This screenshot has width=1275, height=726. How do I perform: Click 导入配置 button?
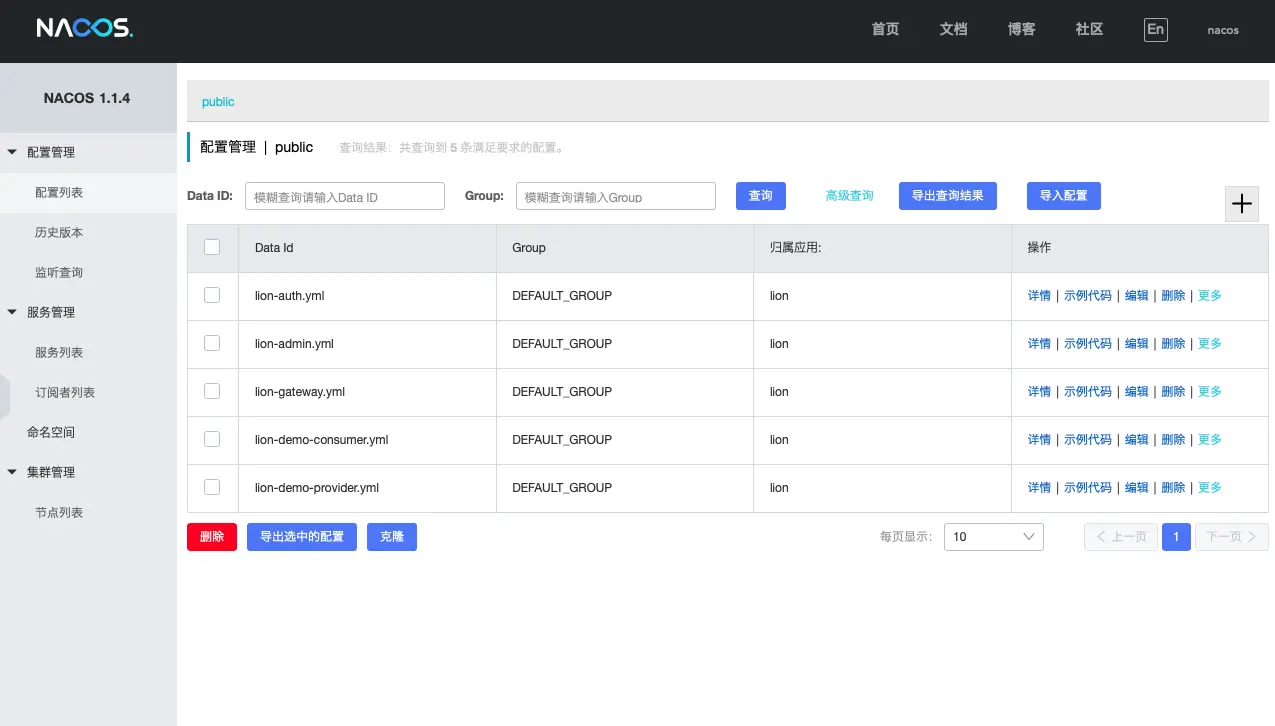[x=1064, y=196]
